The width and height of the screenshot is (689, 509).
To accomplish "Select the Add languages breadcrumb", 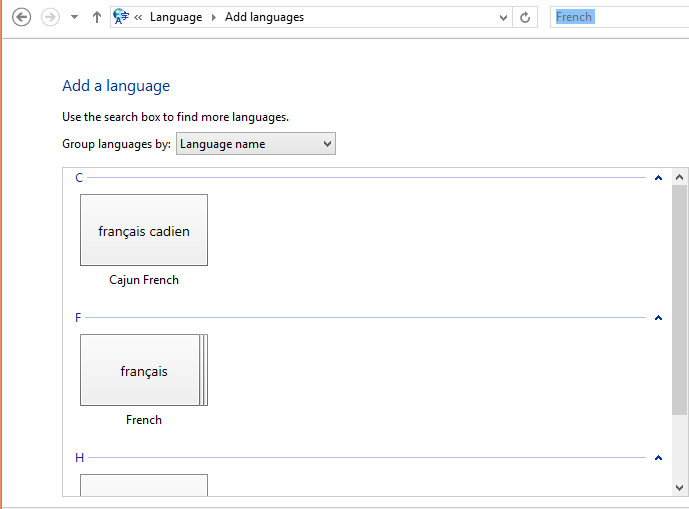I will pos(264,17).
